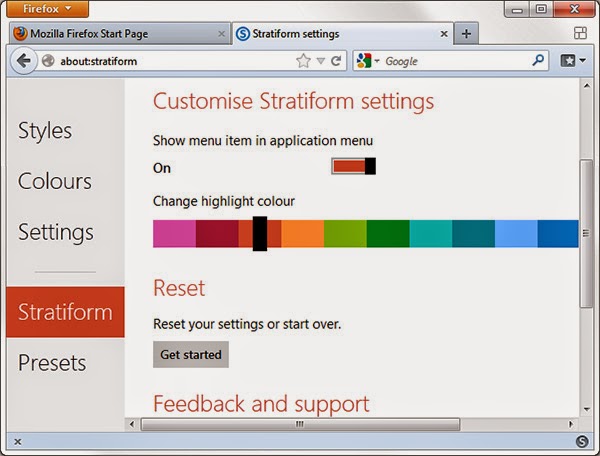Select the Stratiform sidebar item

65,312
